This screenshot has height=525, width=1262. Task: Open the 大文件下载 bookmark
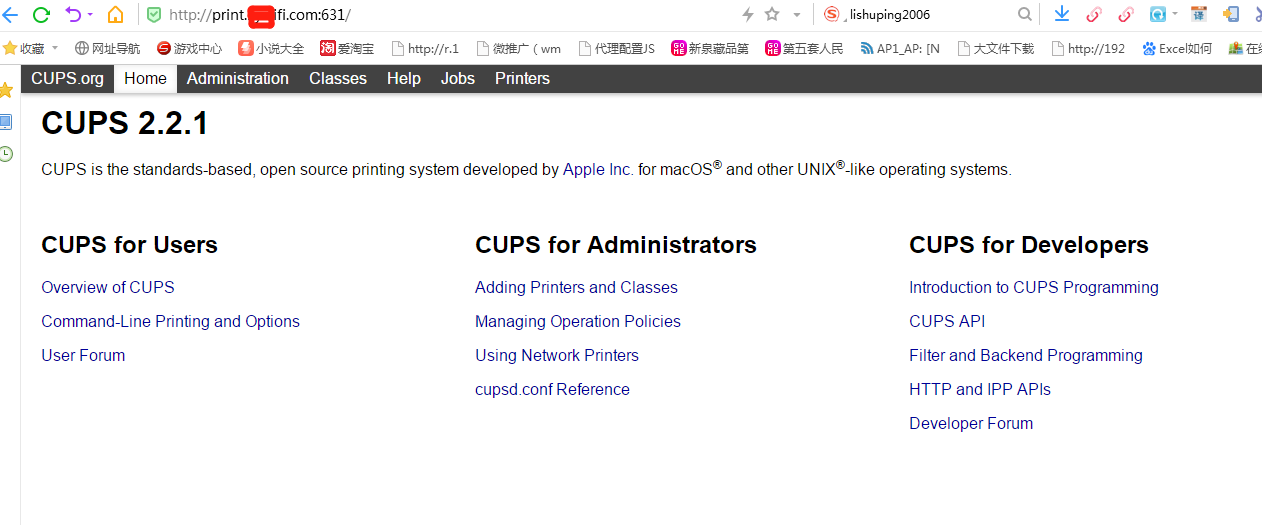(996, 48)
